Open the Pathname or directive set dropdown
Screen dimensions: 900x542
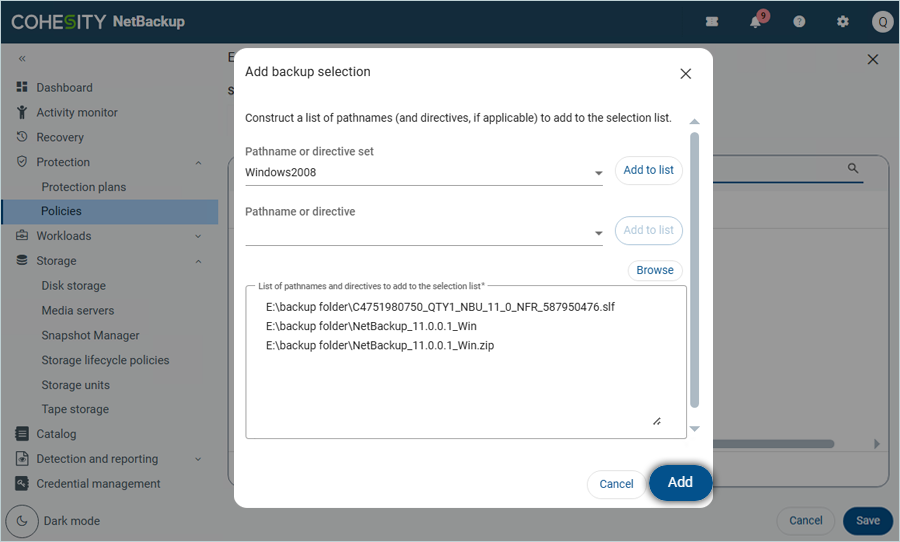598,173
